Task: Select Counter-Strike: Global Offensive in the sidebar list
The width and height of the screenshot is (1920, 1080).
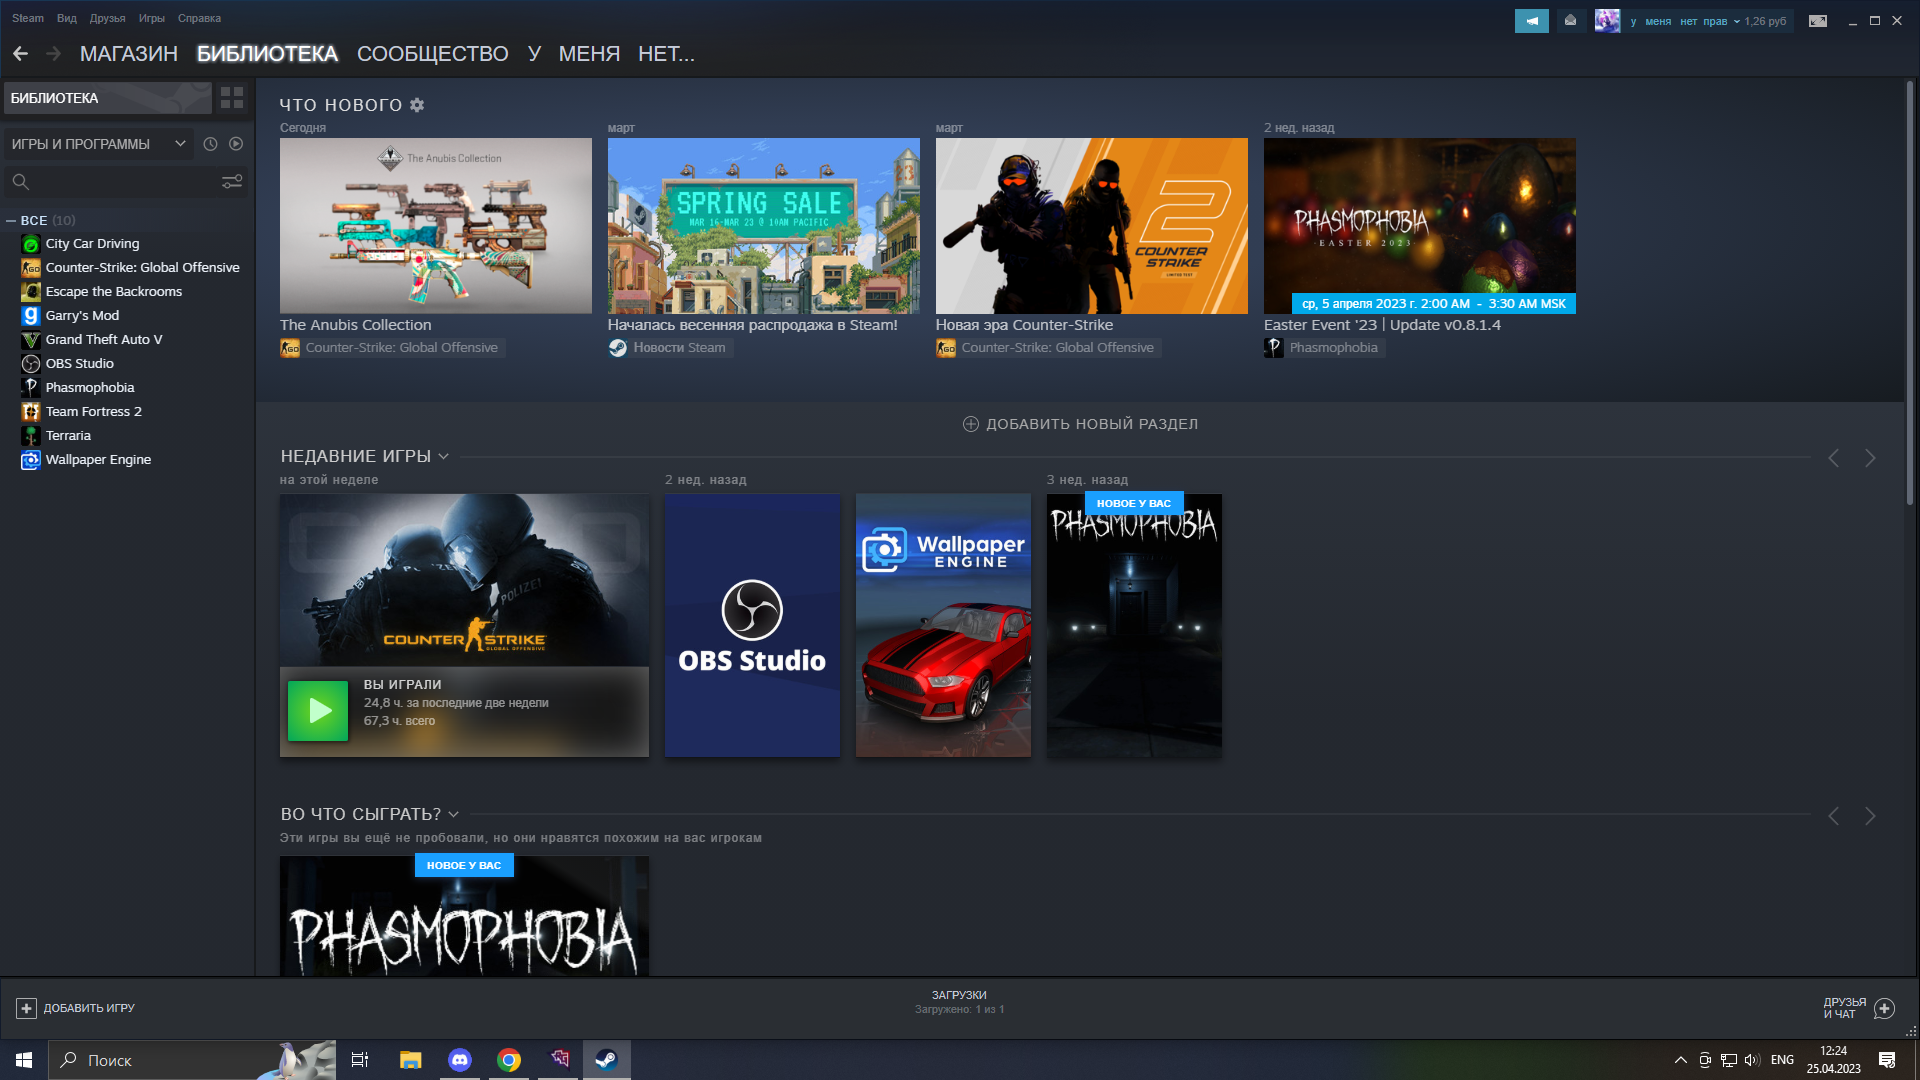Action: pyautogui.click(x=128, y=268)
